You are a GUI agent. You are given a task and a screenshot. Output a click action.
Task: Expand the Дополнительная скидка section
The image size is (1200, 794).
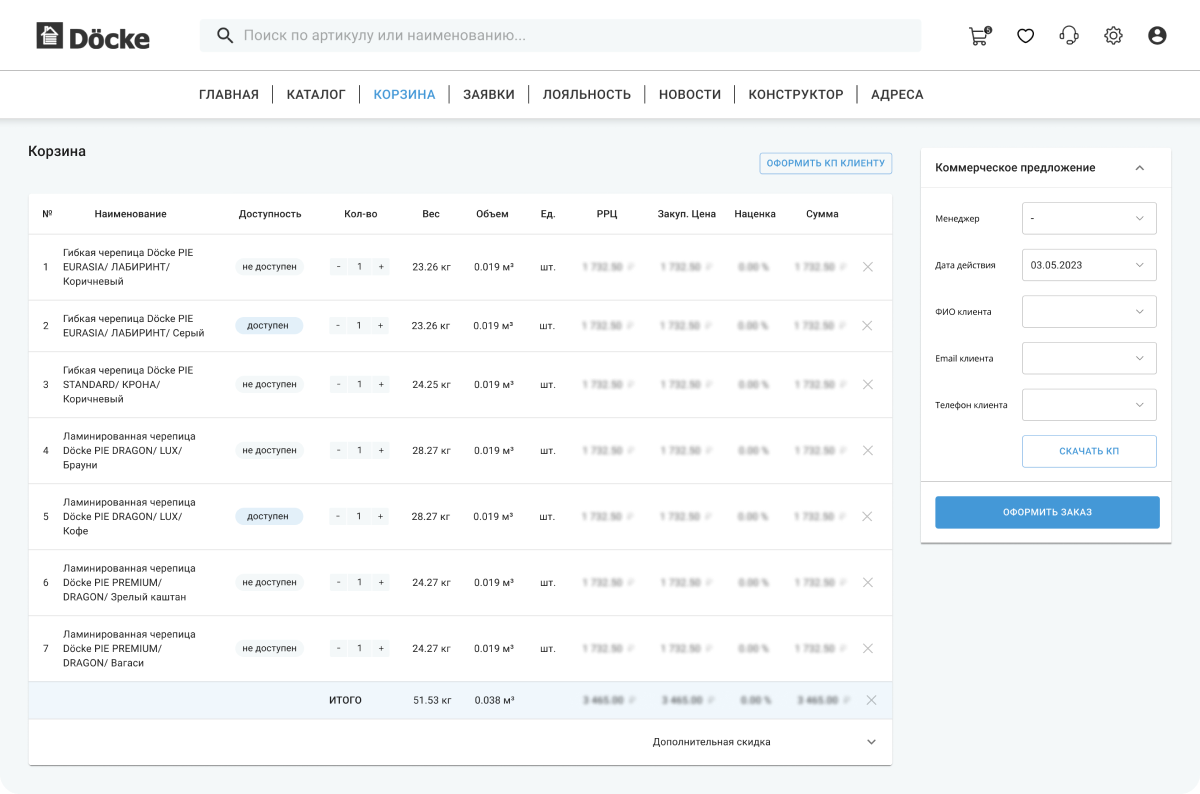pyautogui.click(x=871, y=742)
